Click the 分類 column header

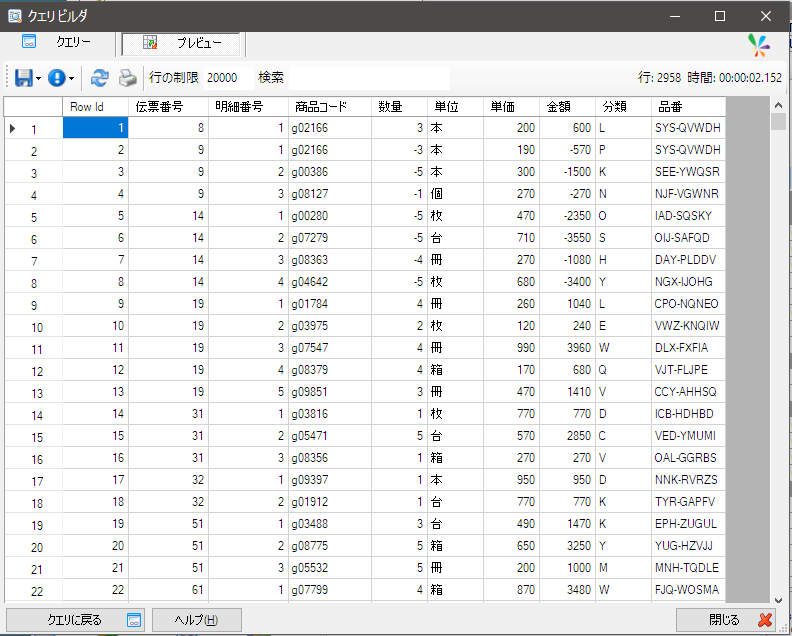click(x=623, y=107)
